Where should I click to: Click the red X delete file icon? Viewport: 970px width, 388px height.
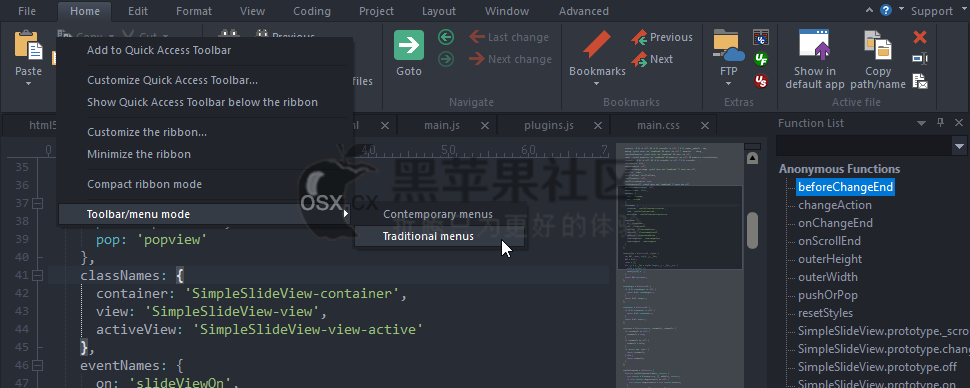coord(920,37)
